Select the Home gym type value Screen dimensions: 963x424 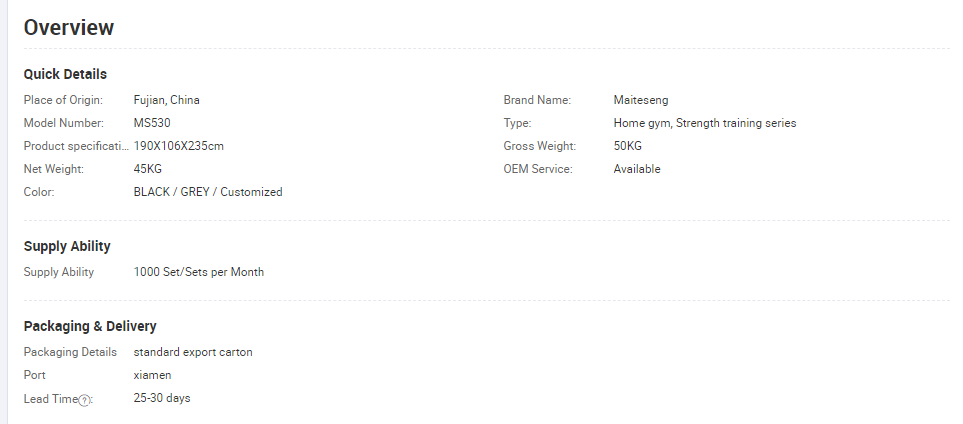(x=704, y=123)
